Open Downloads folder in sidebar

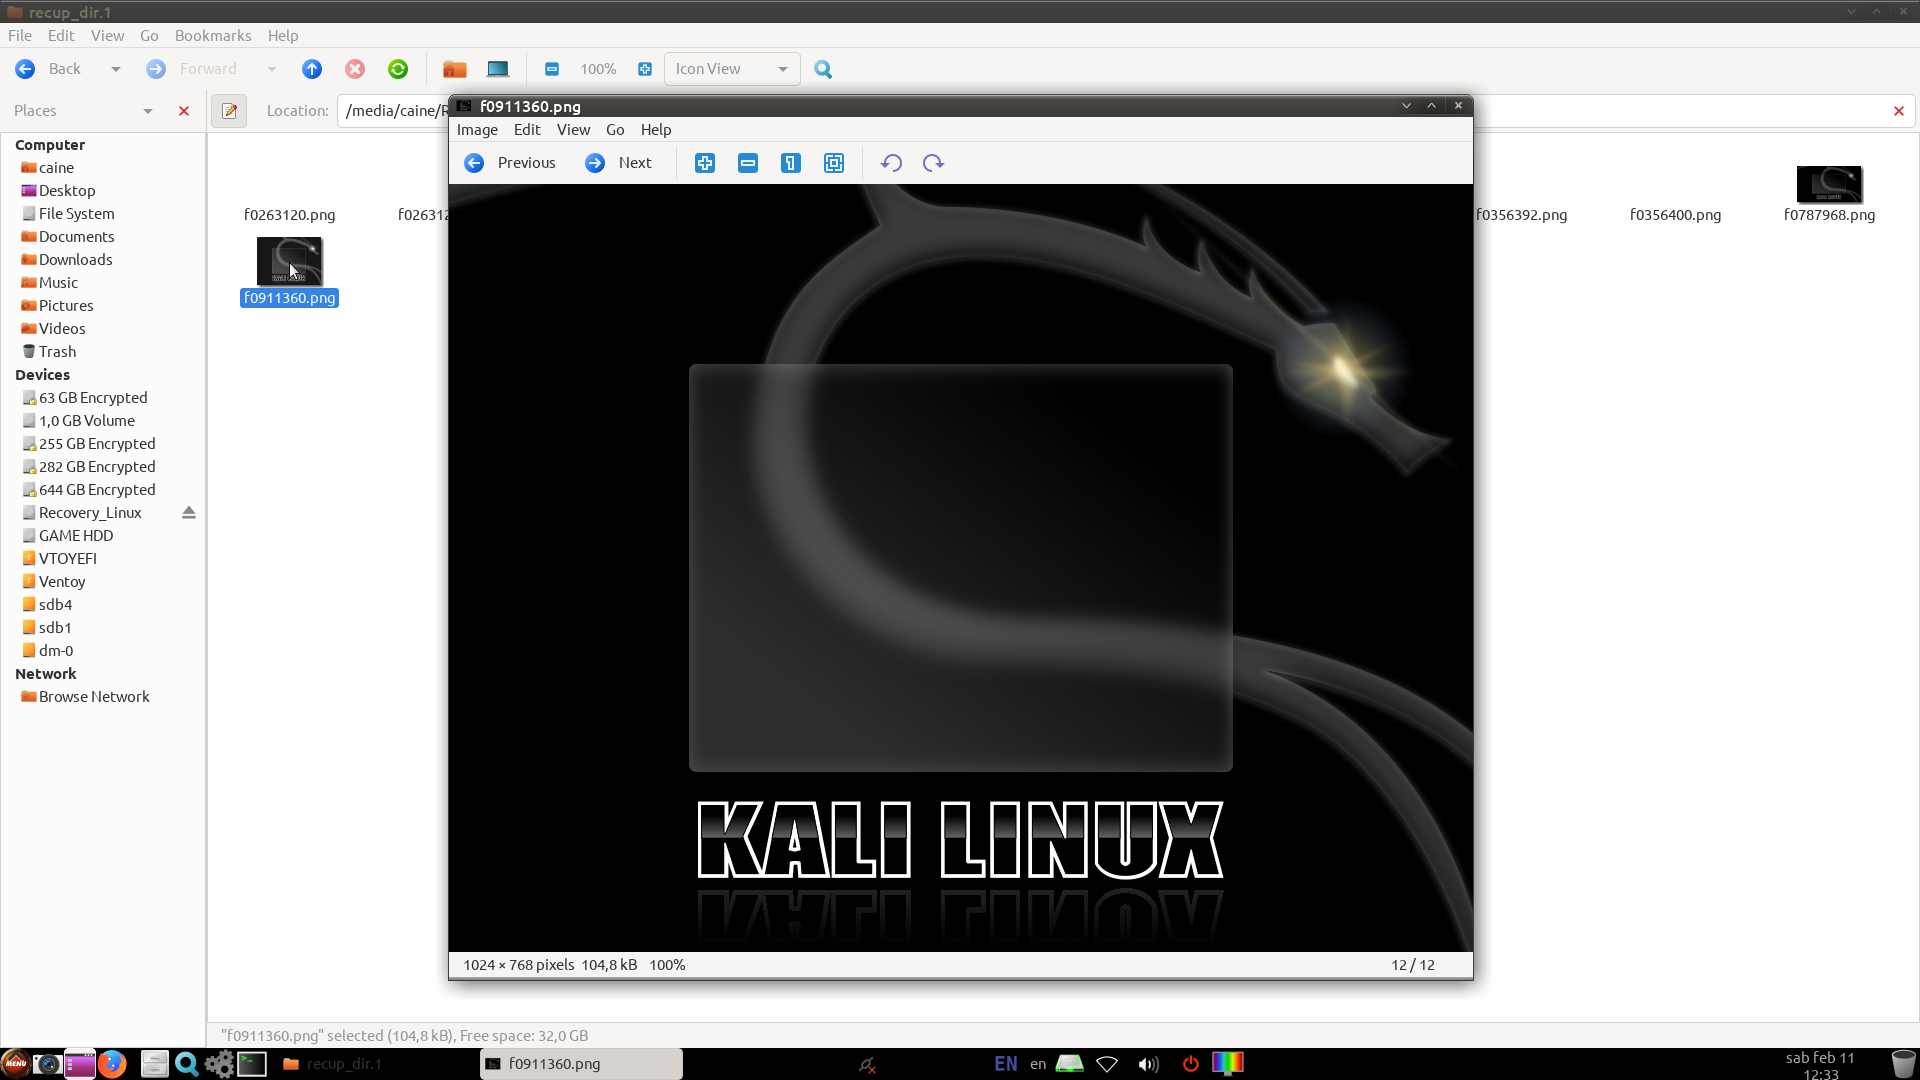[x=75, y=260]
